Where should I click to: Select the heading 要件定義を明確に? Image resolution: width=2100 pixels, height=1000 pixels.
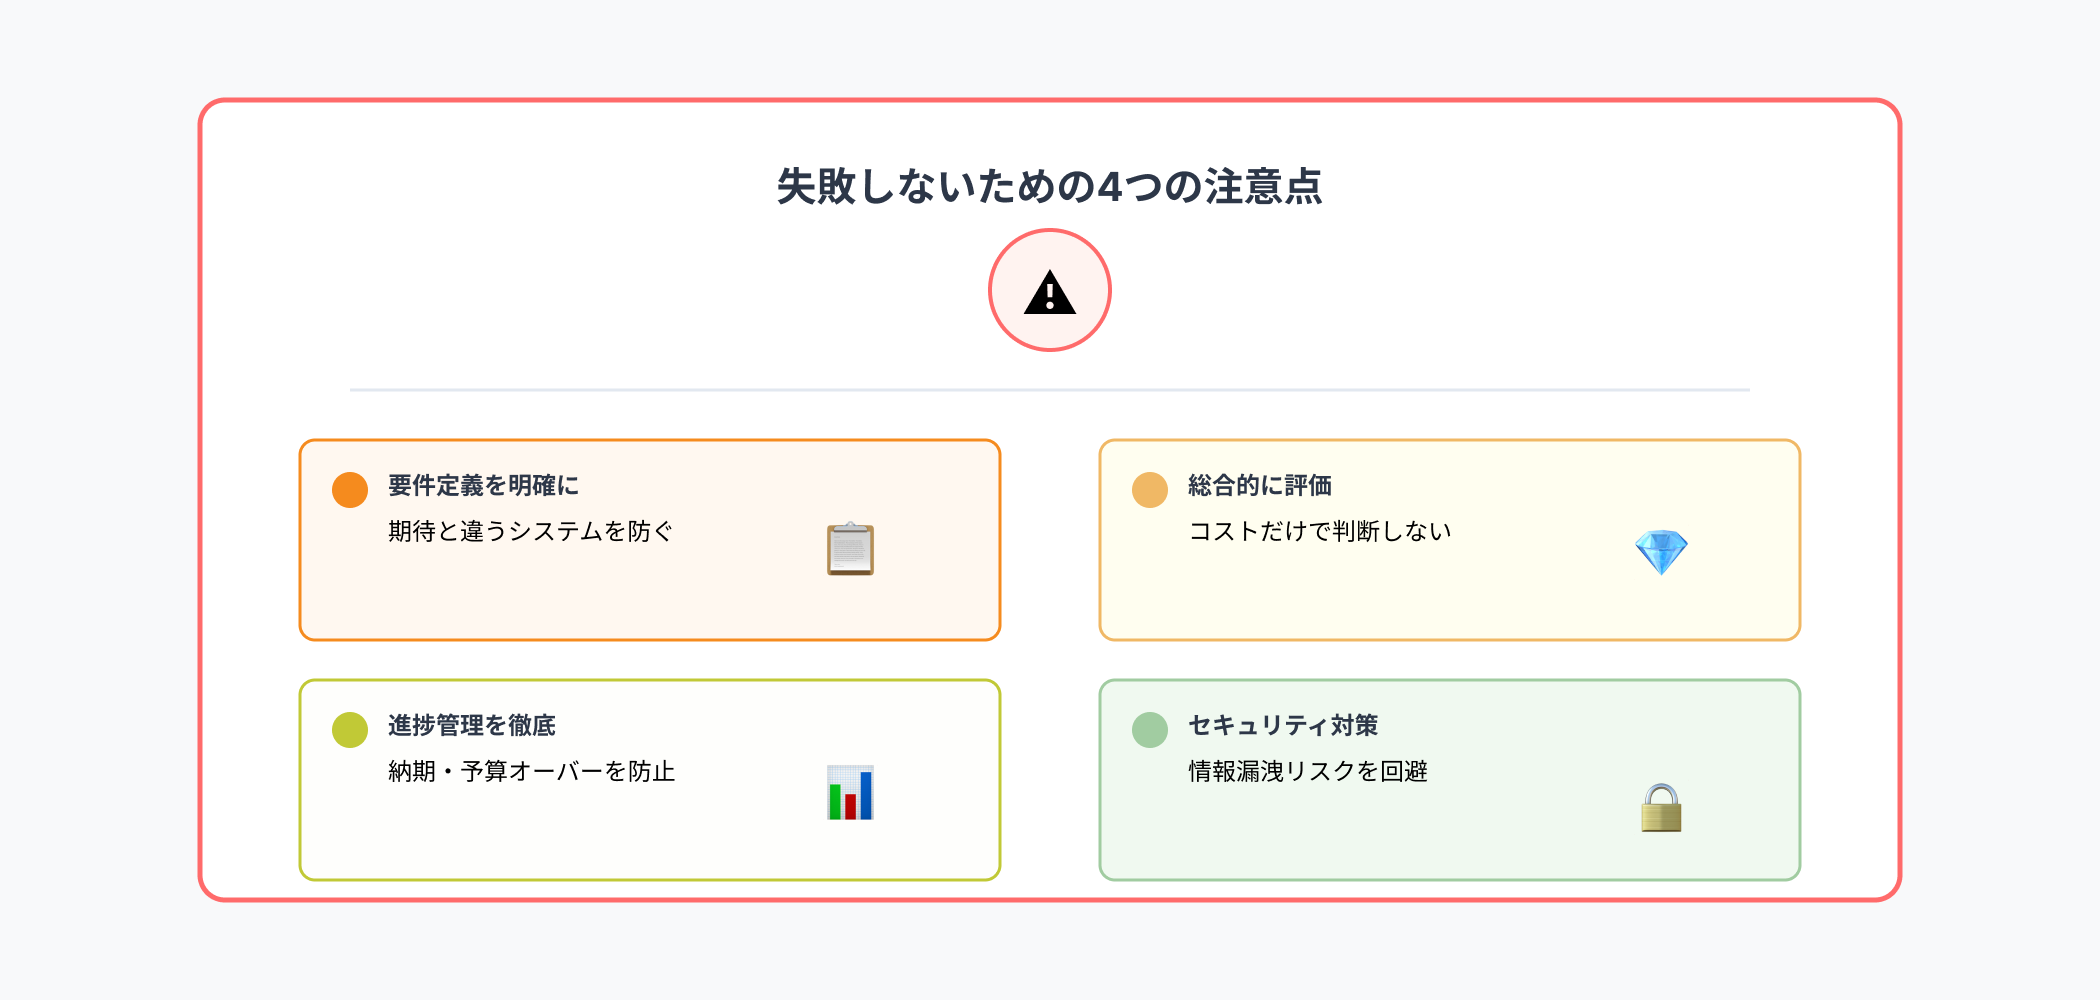(483, 486)
